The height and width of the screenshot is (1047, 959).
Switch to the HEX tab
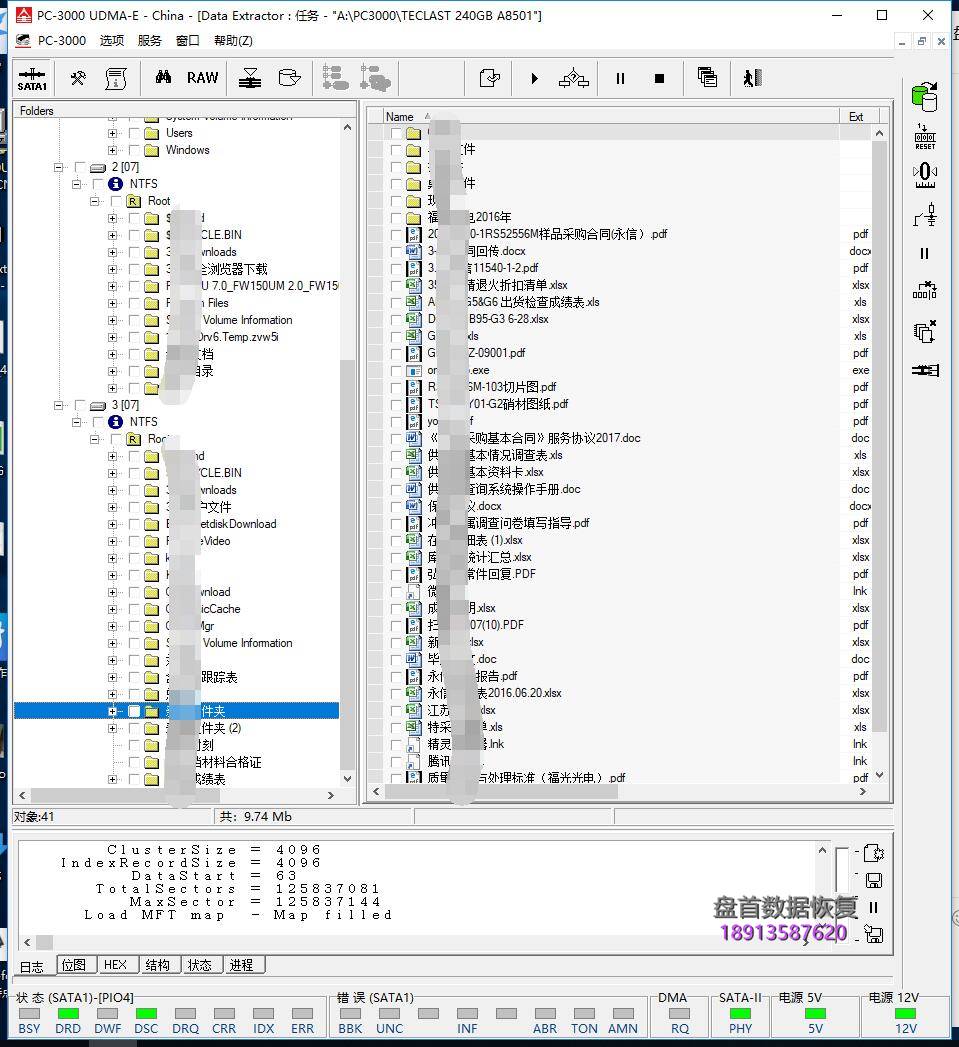tap(116, 965)
